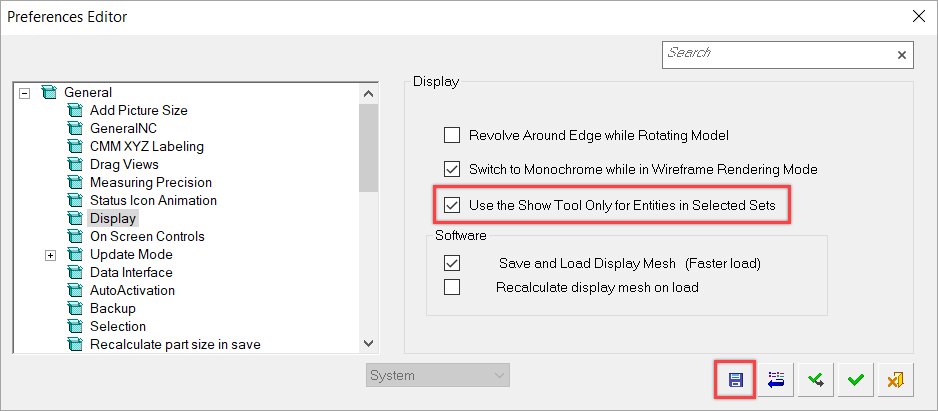Select the Measuring Precision tree item
Viewport: 938px width, 411px height.
(151, 182)
